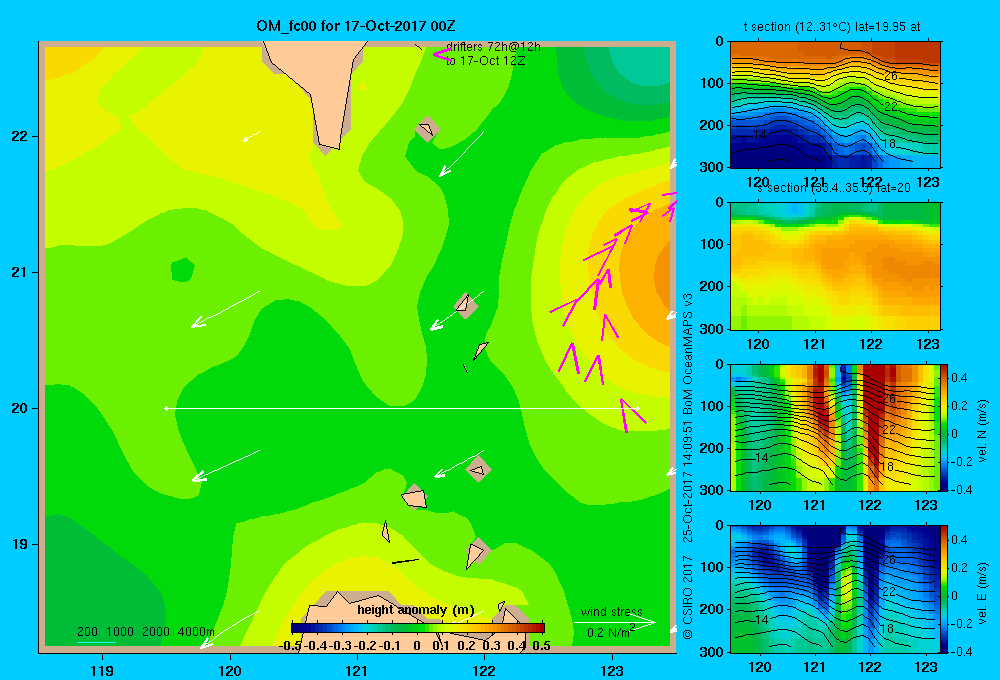Click latitude 21 tick label on main map axis

click(20, 272)
